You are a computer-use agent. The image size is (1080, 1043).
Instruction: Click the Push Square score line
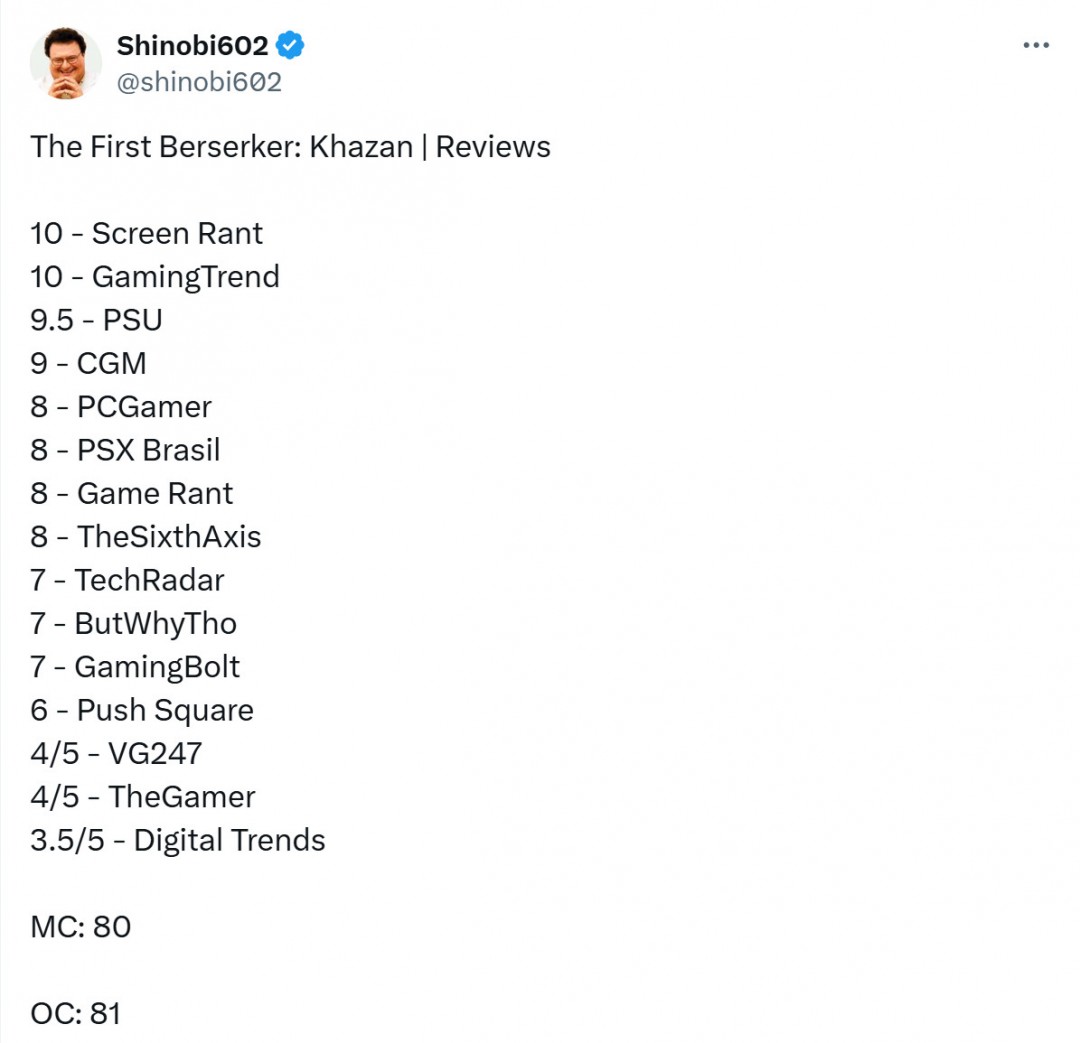click(x=141, y=710)
